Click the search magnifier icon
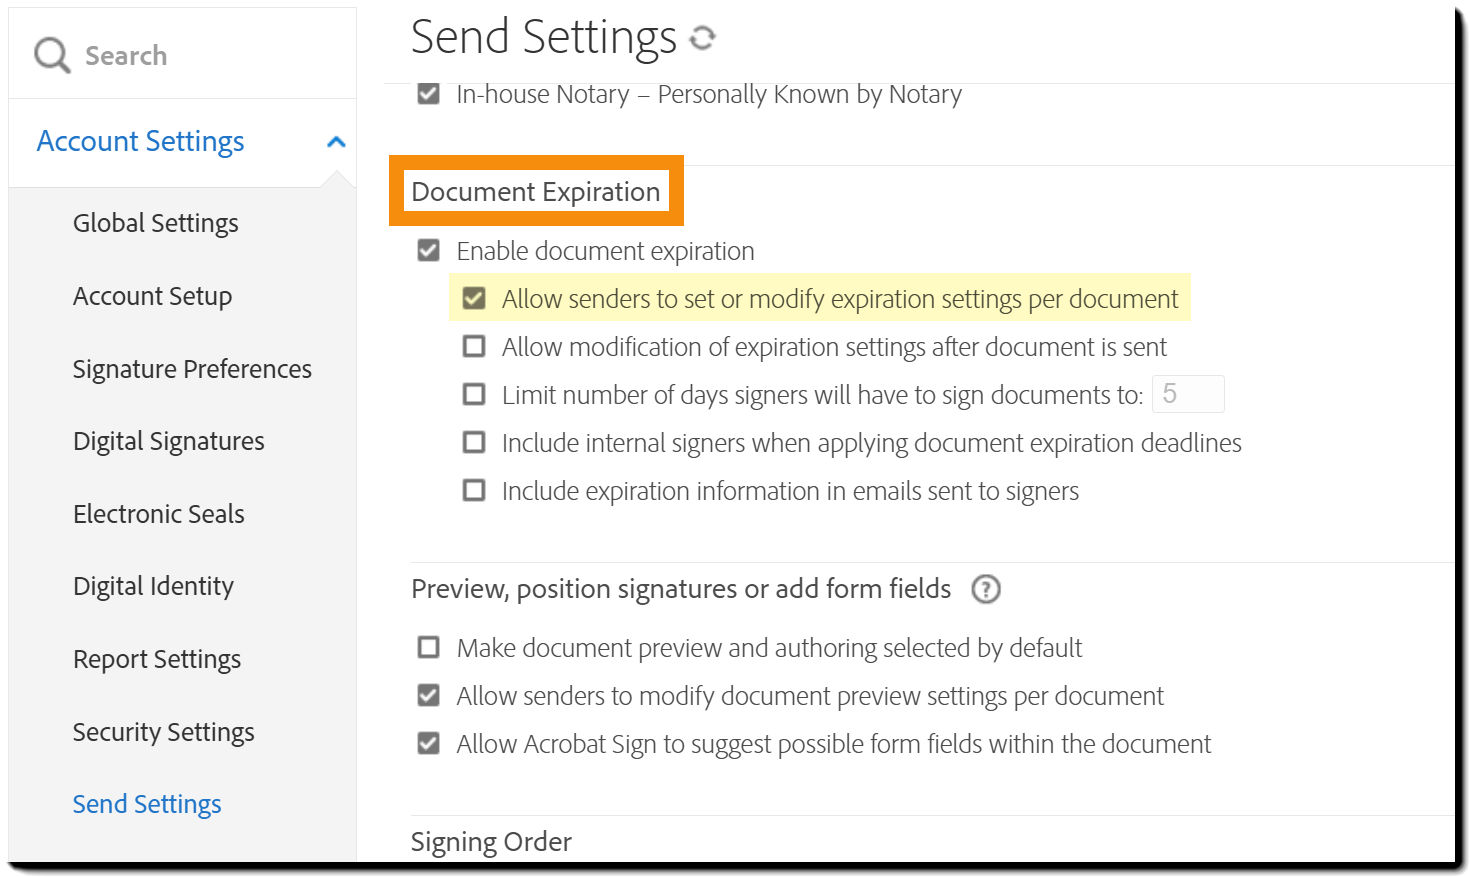Image resolution: width=1470 pixels, height=877 pixels. (50, 55)
